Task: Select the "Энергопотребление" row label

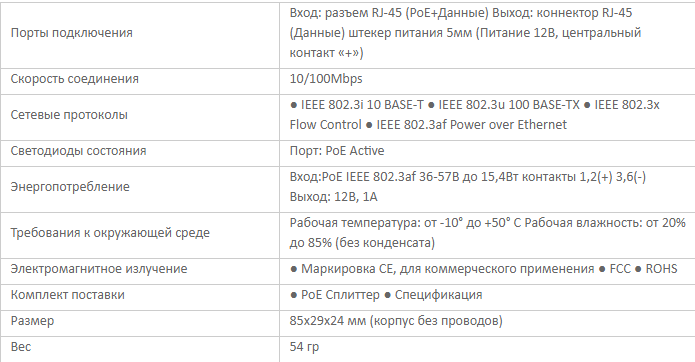Action: coord(70,187)
